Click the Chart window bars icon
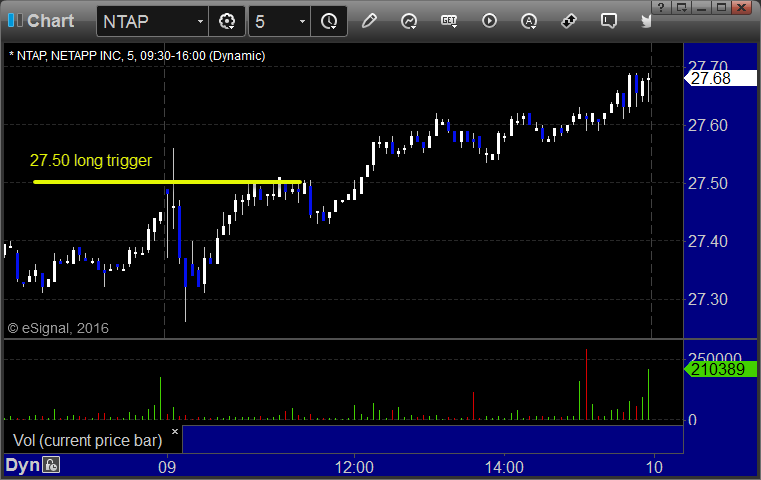The height and width of the screenshot is (480, 761). coord(16,21)
